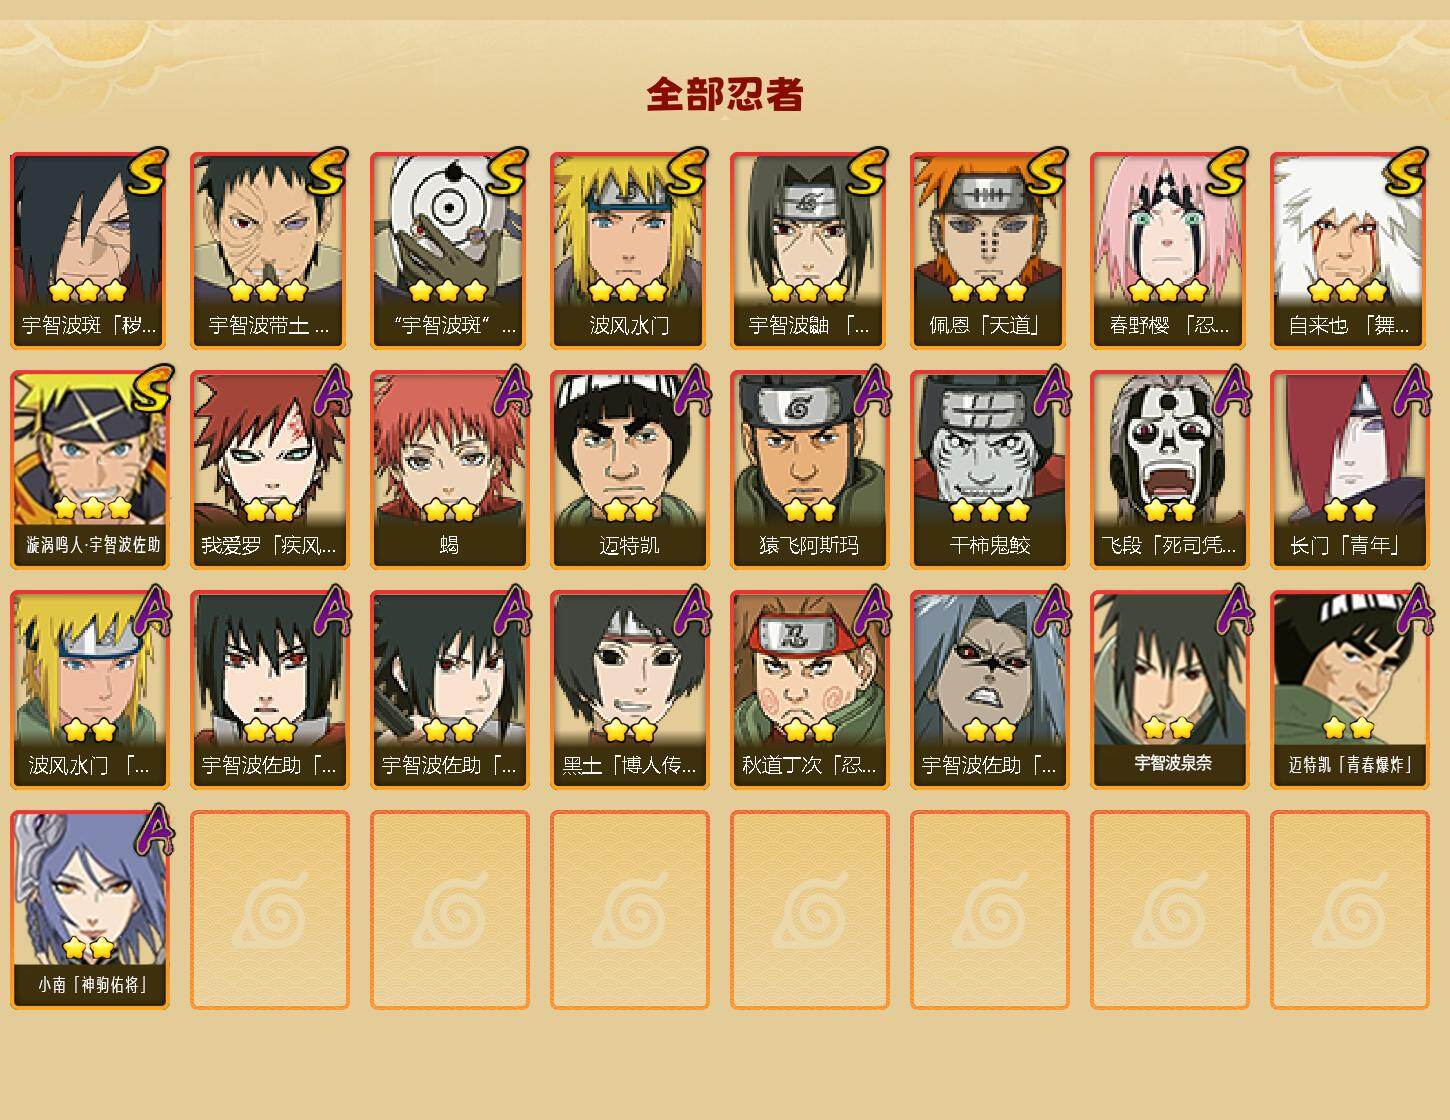The width and height of the screenshot is (1450, 1120).
Task: Select the 黑土「博人传…」 ninja card
Action: [629, 690]
